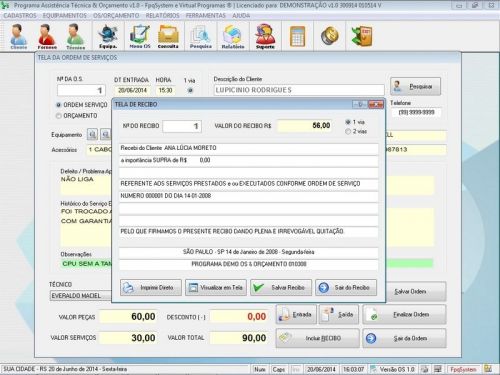Click the Caps indicator in status bar
This screenshot has width=500, height=375.
pos(279,369)
